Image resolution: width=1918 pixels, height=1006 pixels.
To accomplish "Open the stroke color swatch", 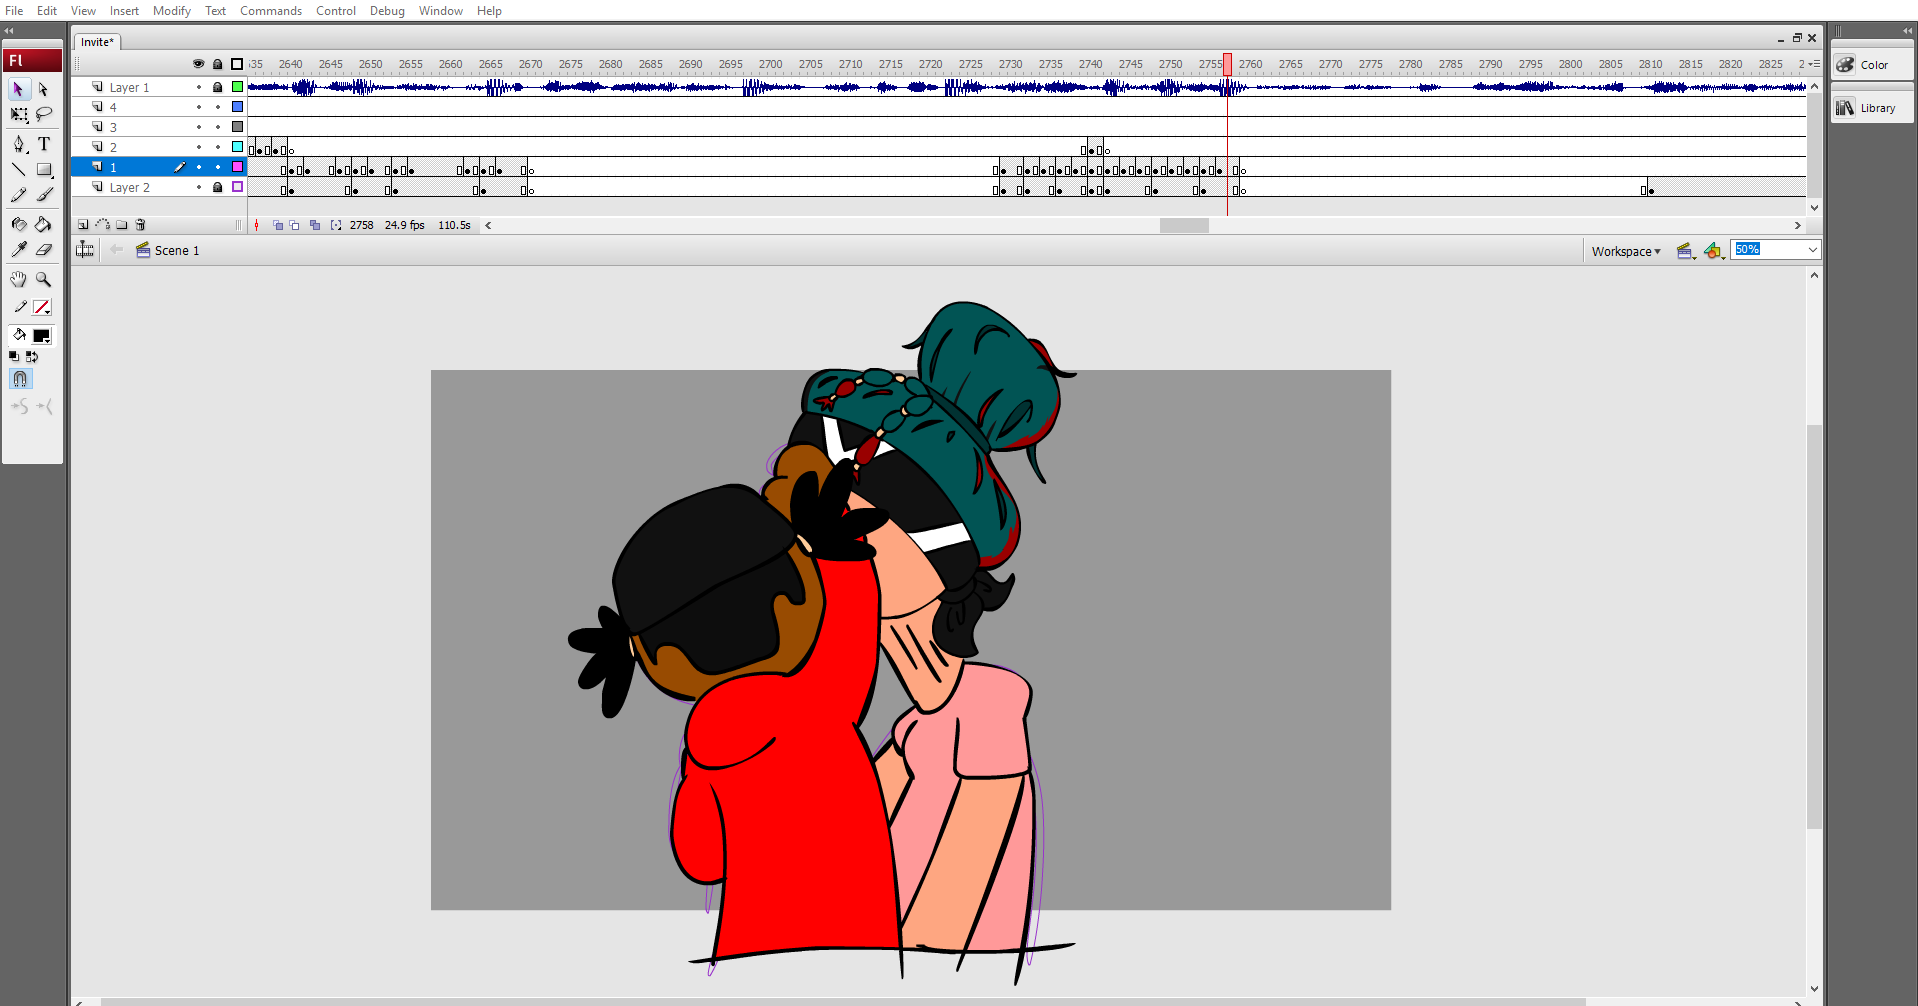I will point(42,307).
